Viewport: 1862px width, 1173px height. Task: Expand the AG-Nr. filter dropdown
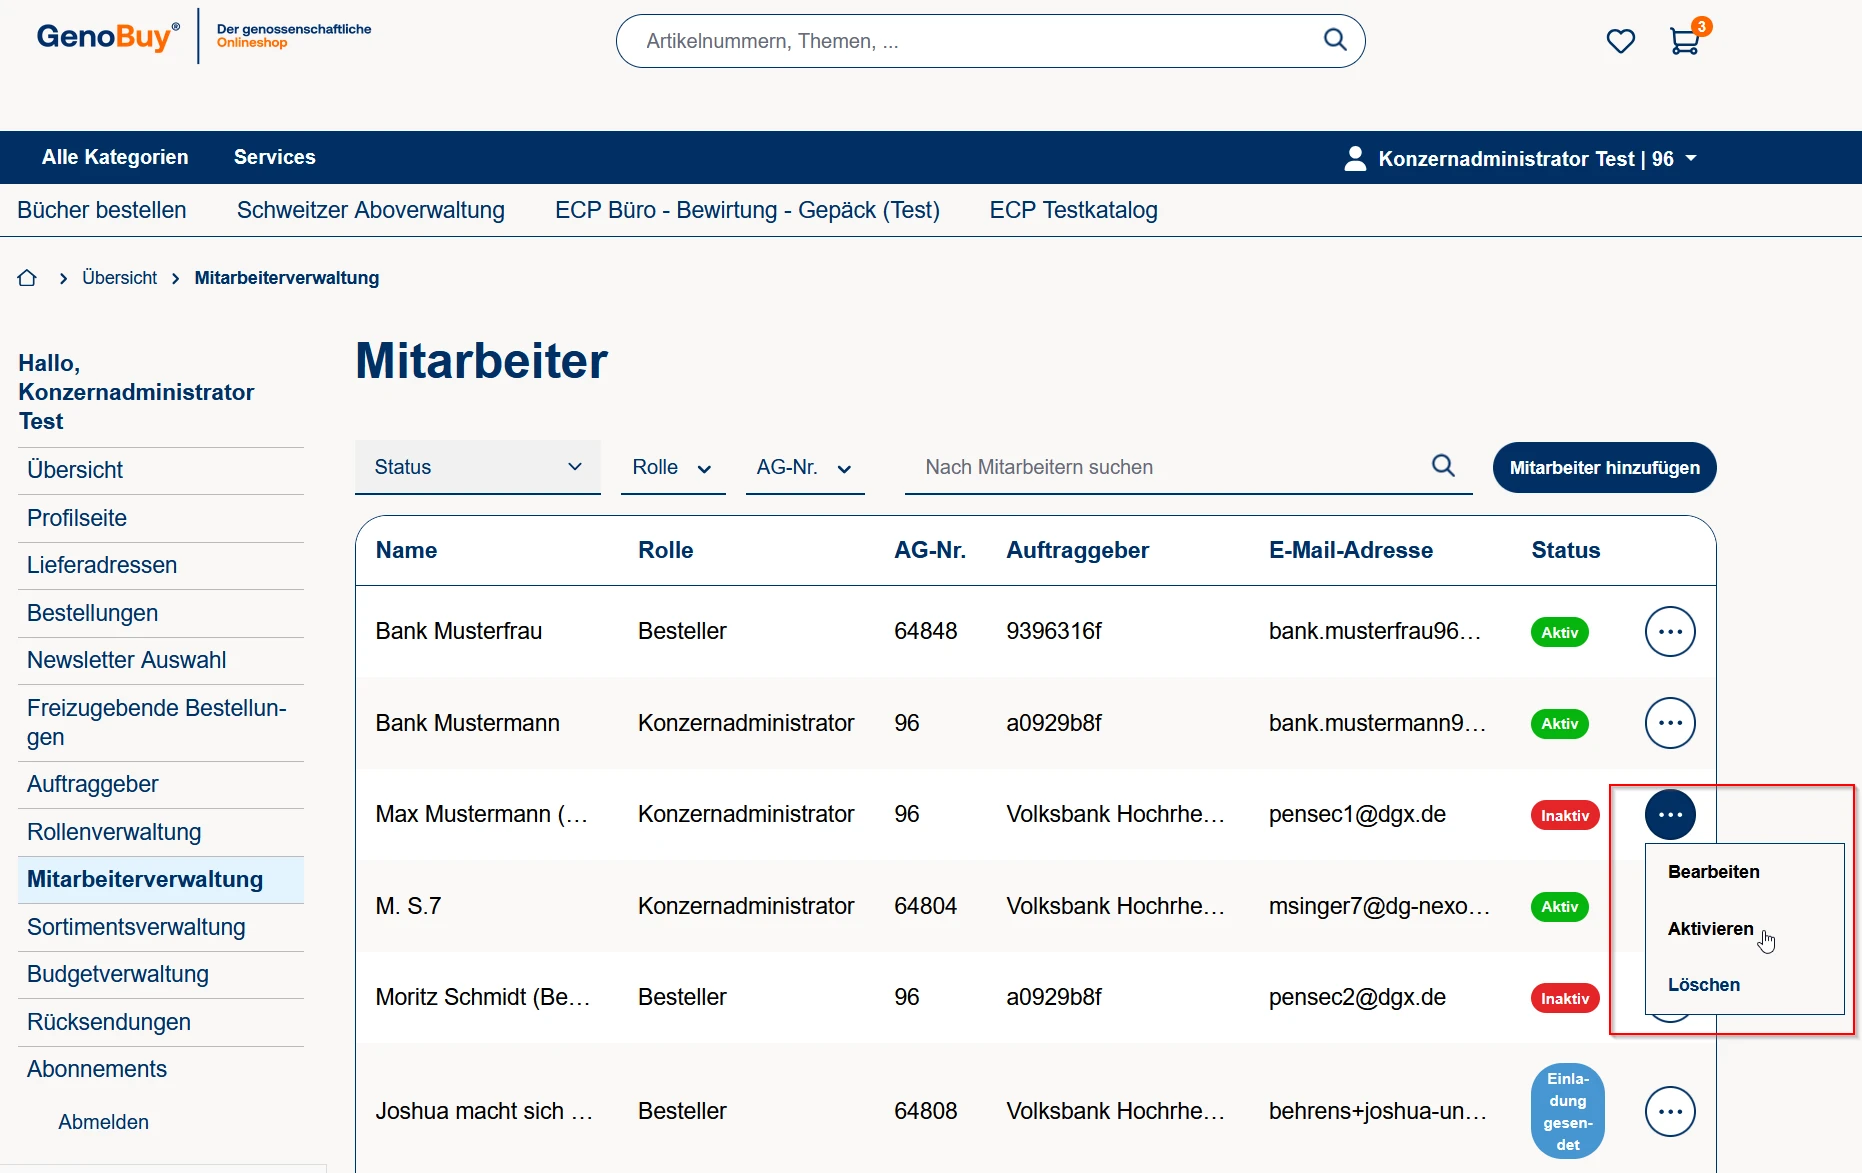click(804, 468)
